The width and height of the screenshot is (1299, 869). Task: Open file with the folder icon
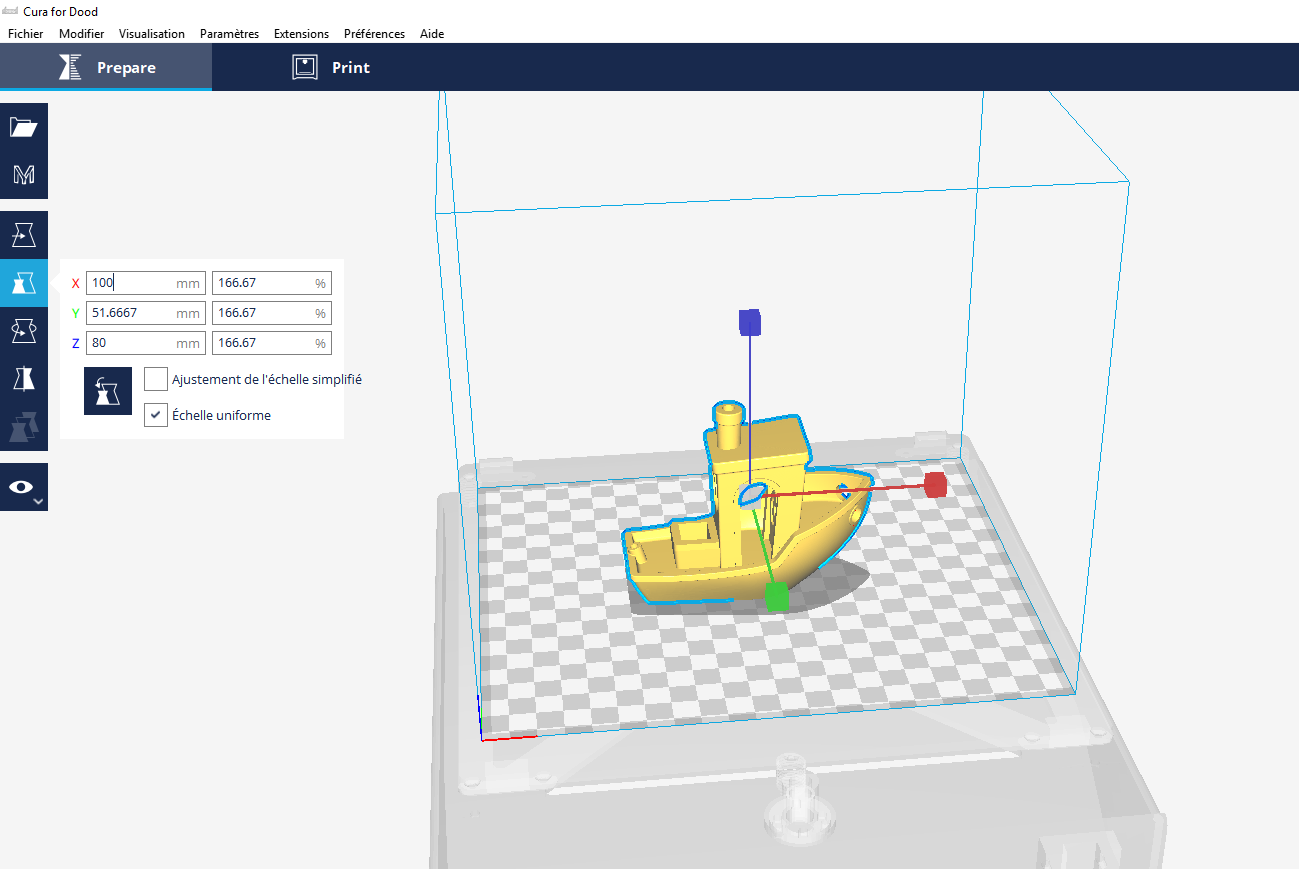24,127
